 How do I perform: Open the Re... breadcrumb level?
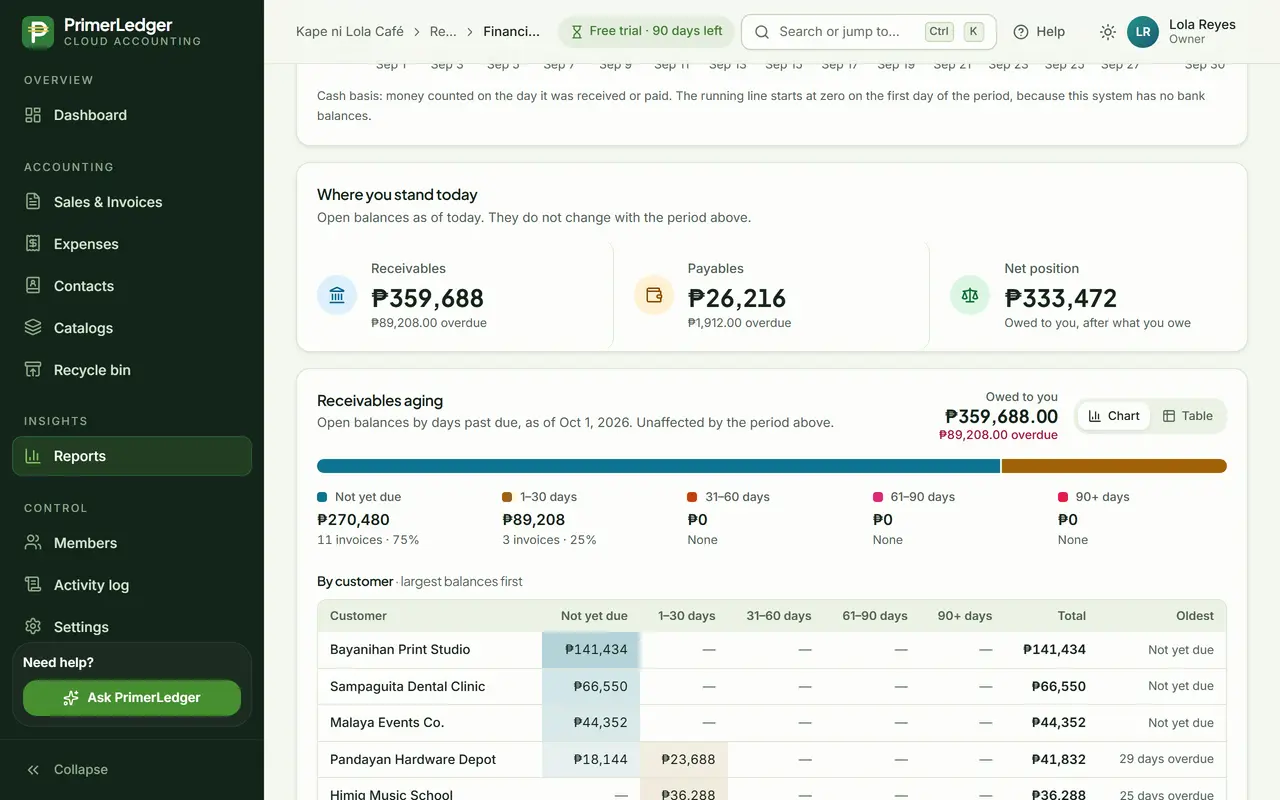click(x=443, y=32)
